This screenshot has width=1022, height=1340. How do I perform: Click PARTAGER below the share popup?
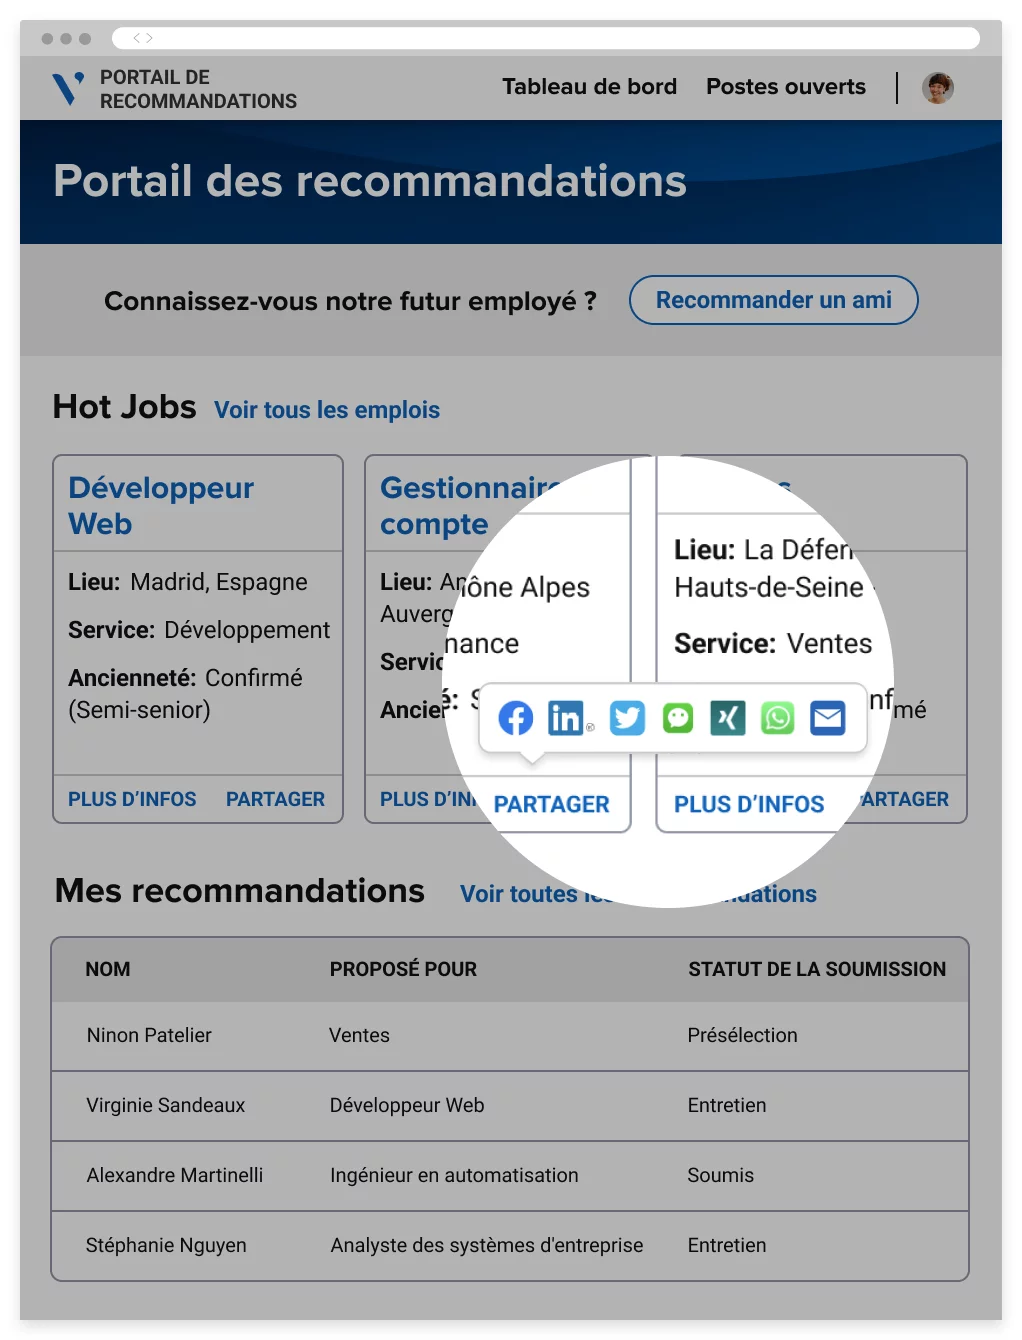[551, 805]
